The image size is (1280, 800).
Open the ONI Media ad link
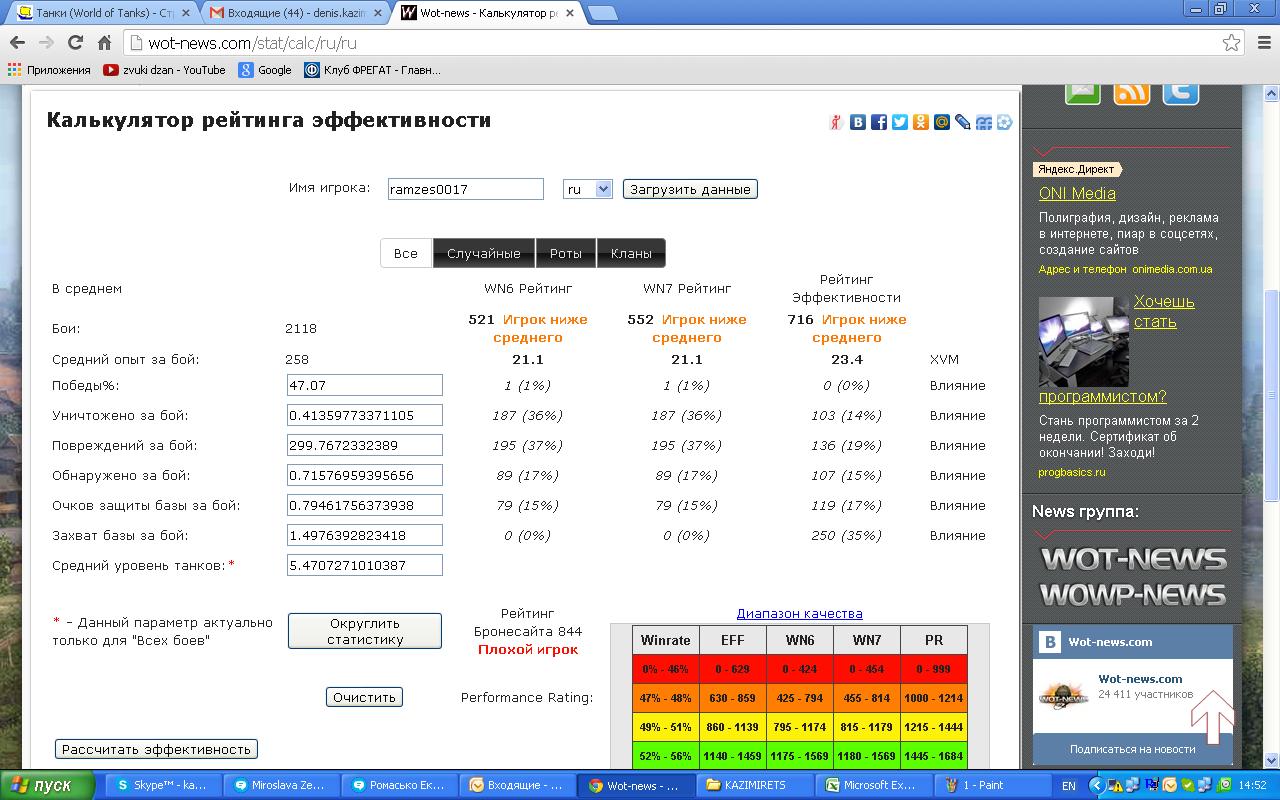[x=1077, y=194]
